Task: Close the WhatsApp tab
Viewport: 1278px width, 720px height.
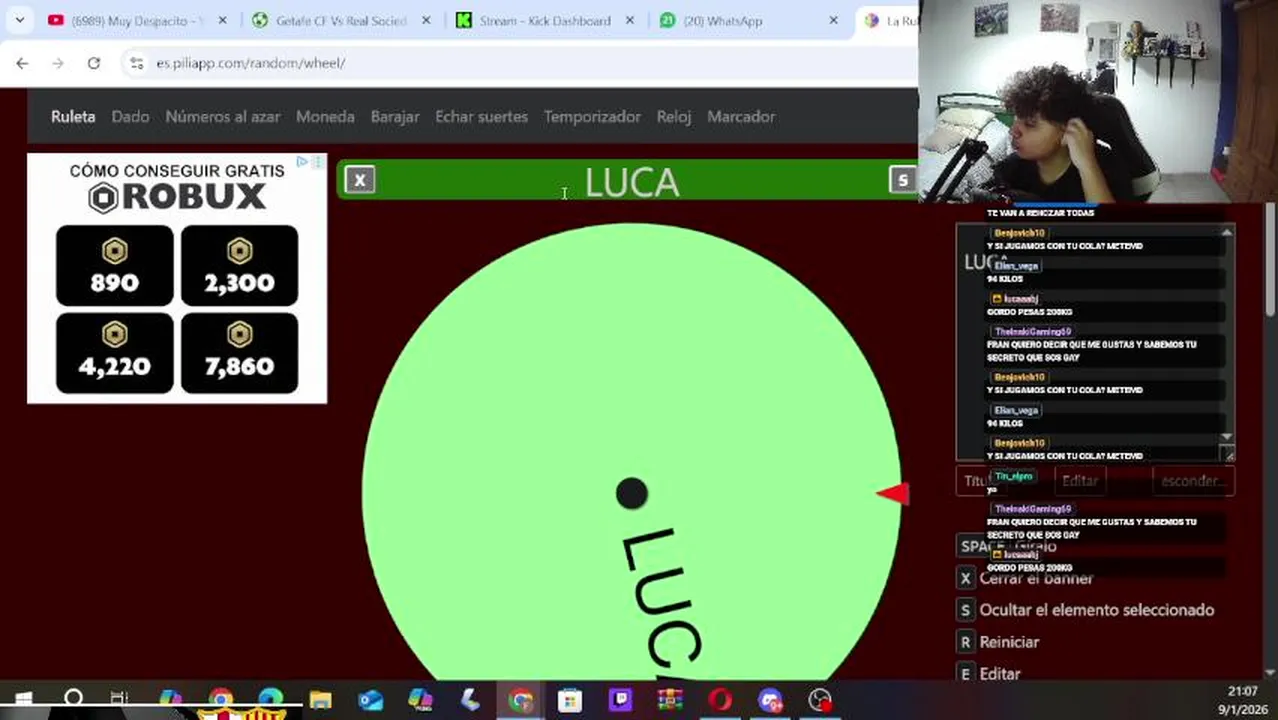Action: click(834, 20)
